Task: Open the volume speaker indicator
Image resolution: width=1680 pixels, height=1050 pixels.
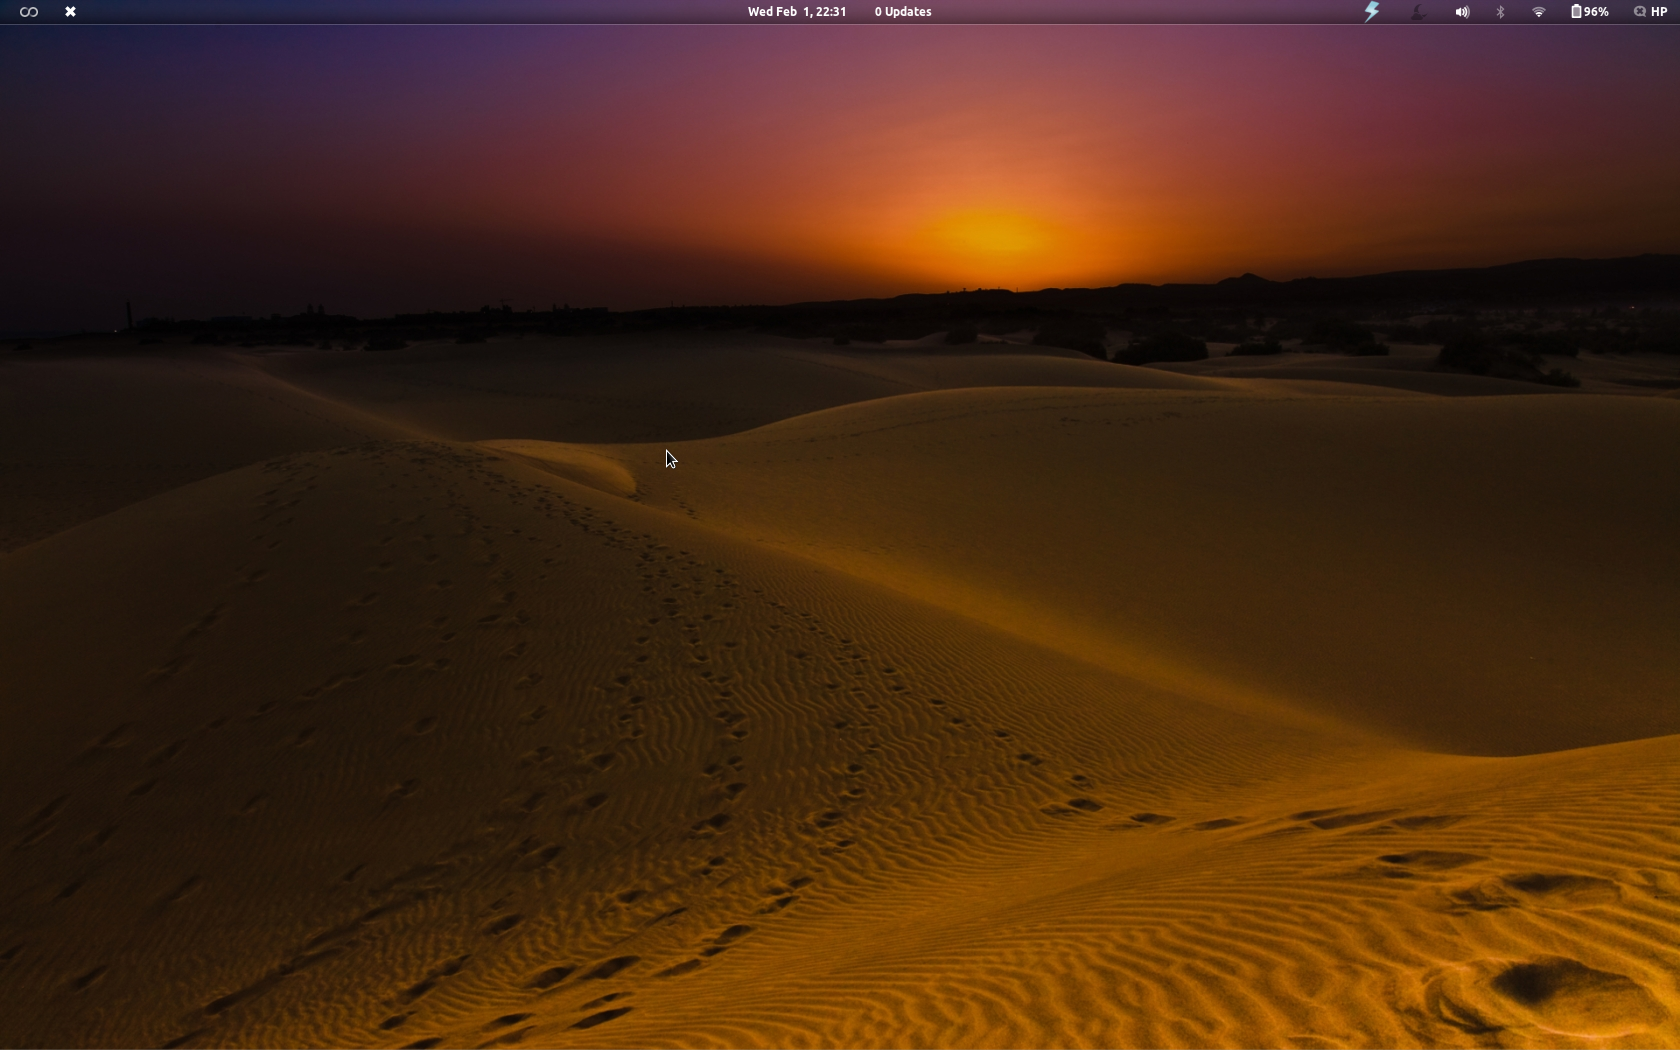Action: pos(1462,12)
